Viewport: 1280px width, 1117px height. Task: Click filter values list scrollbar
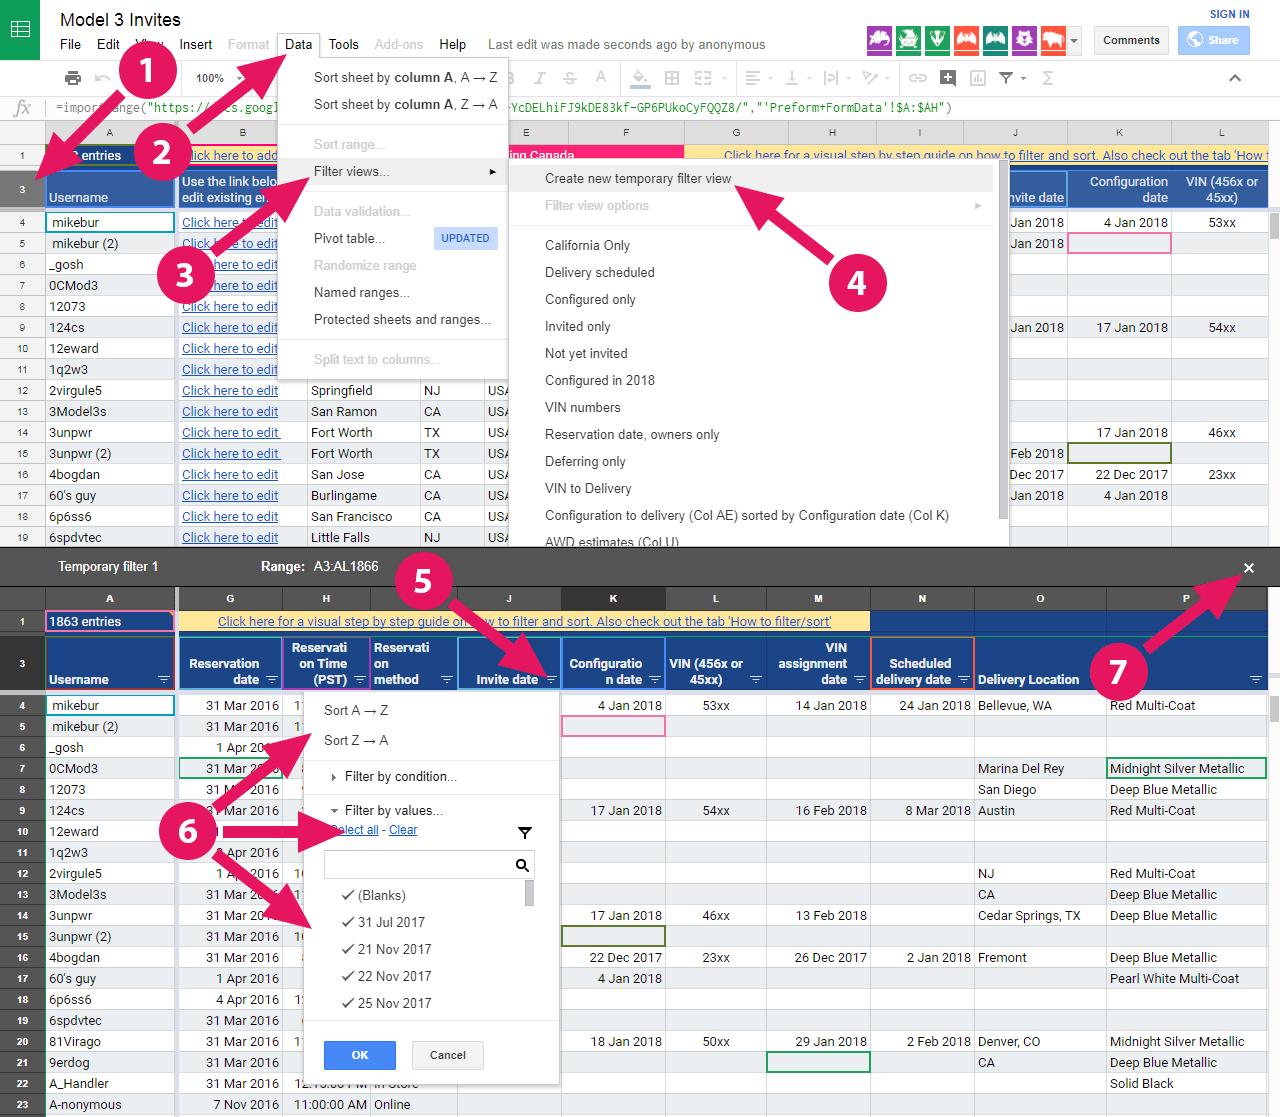[529, 893]
